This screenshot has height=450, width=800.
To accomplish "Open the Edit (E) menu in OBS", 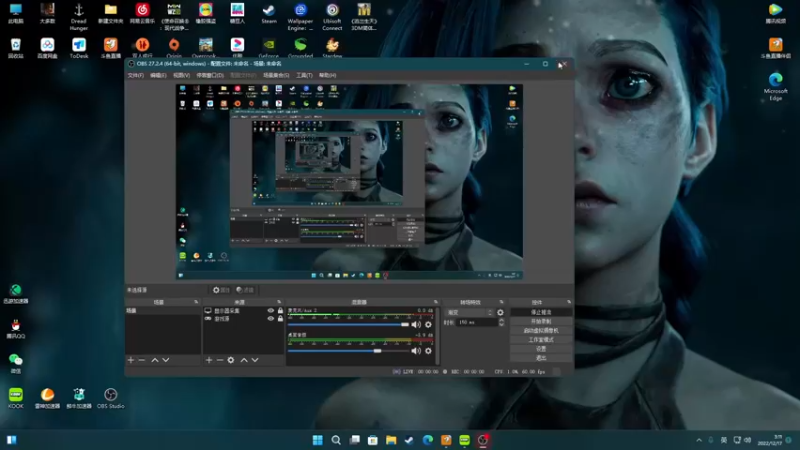I will coord(158,75).
